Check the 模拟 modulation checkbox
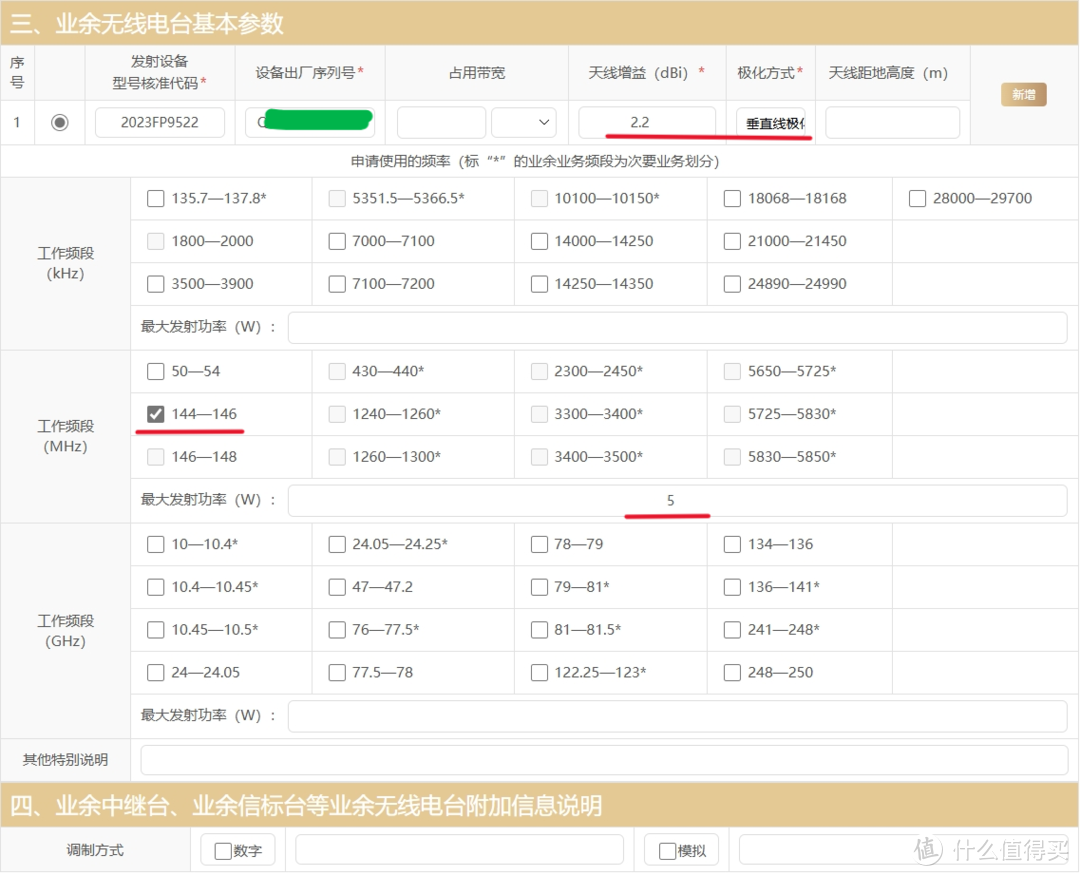1080x876 pixels. tap(666, 849)
